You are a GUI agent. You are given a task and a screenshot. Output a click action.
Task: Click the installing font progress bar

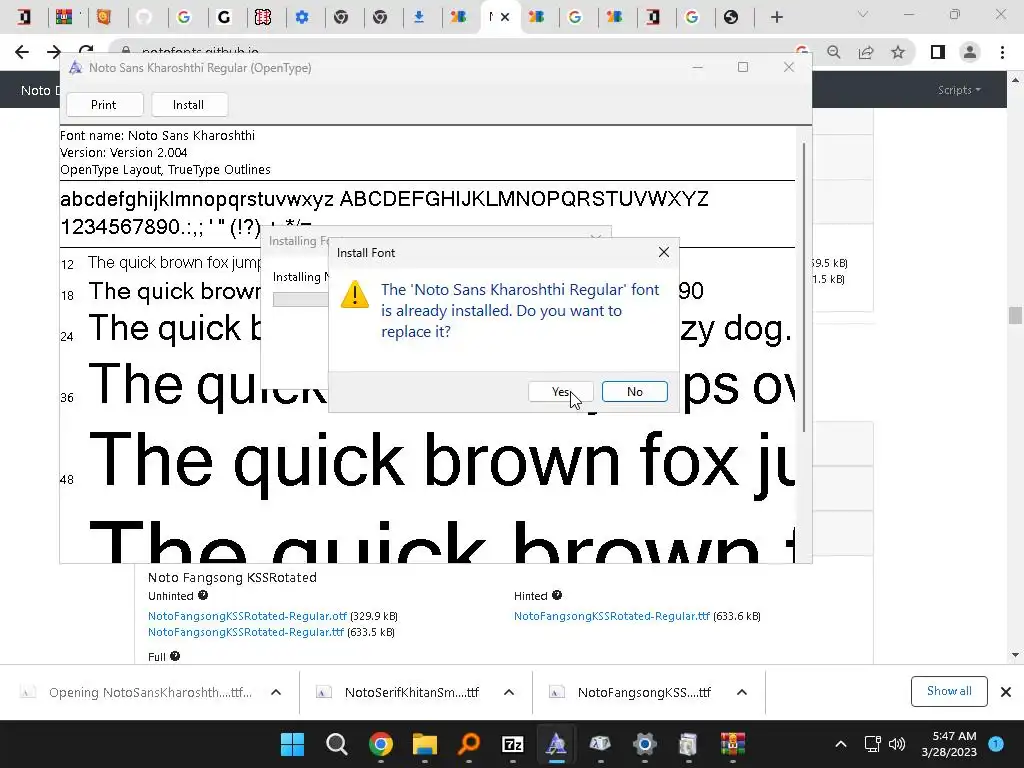[300, 299]
